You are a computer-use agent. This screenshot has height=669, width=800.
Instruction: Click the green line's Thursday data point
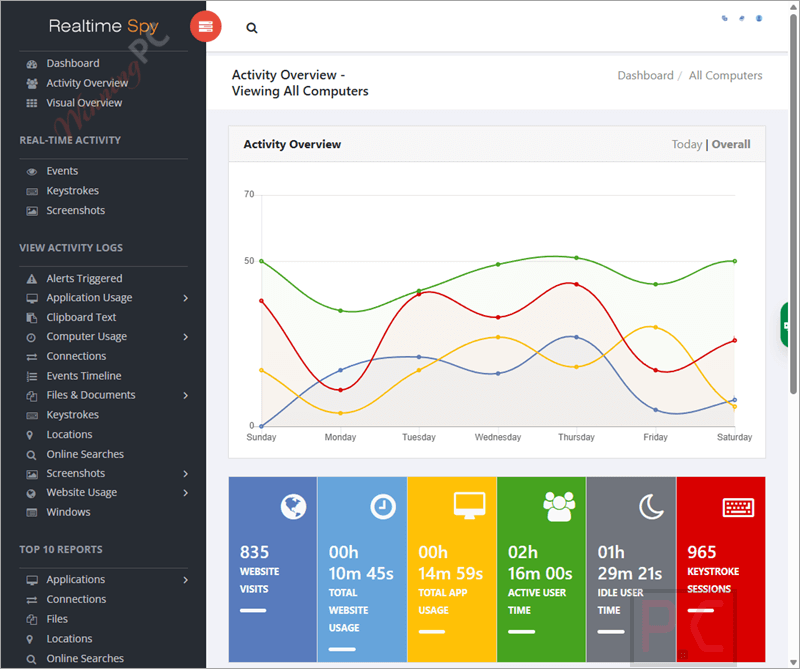[577, 258]
